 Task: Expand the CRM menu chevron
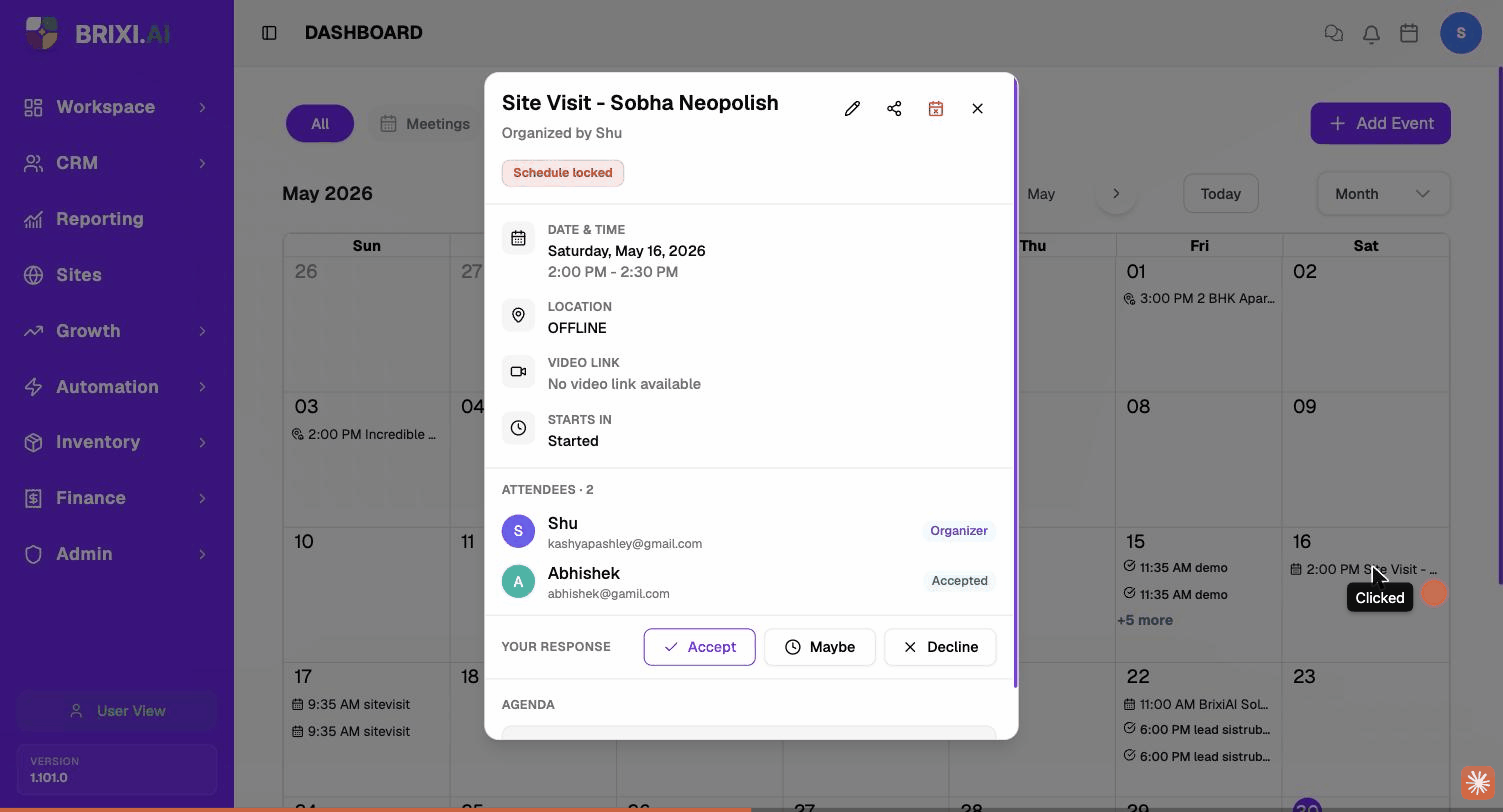pyautogui.click(x=202, y=163)
